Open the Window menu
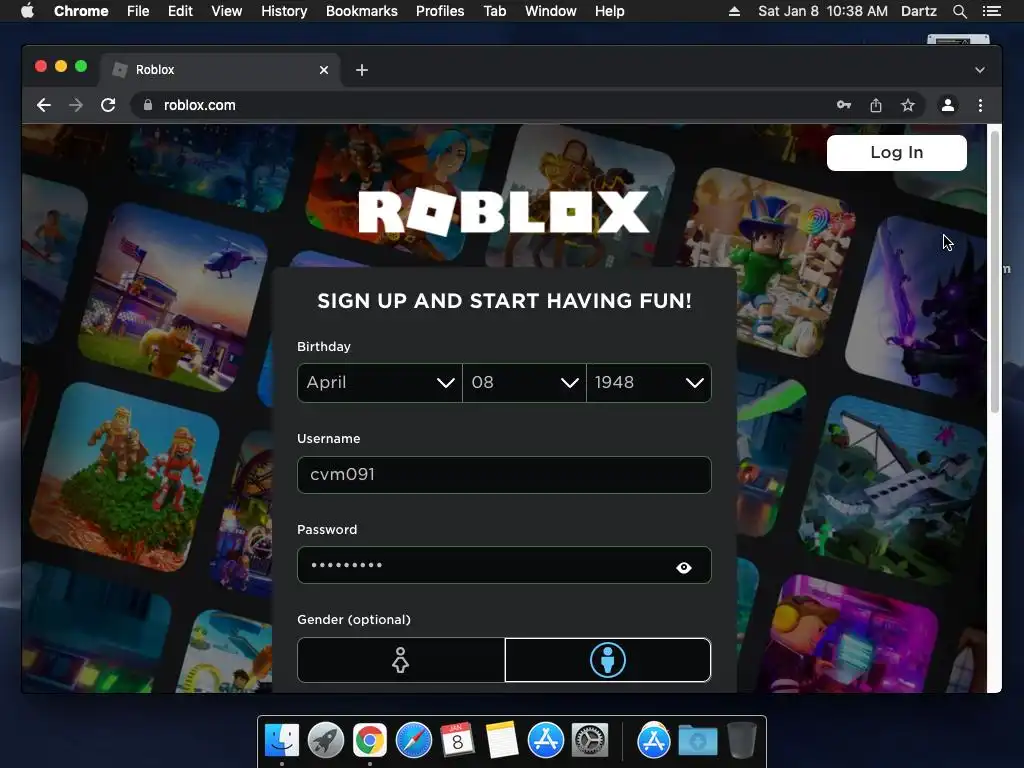This screenshot has height=768, width=1024. pos(551,11)
